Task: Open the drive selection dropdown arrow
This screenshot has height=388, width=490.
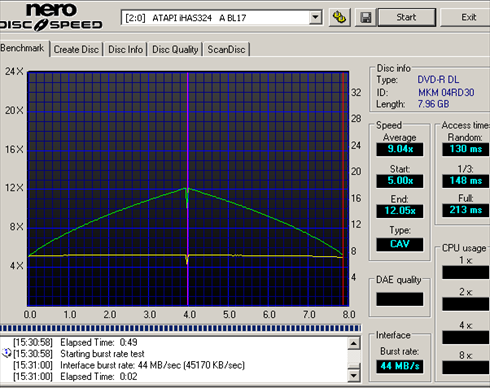Action: click(x=315, y=17)
